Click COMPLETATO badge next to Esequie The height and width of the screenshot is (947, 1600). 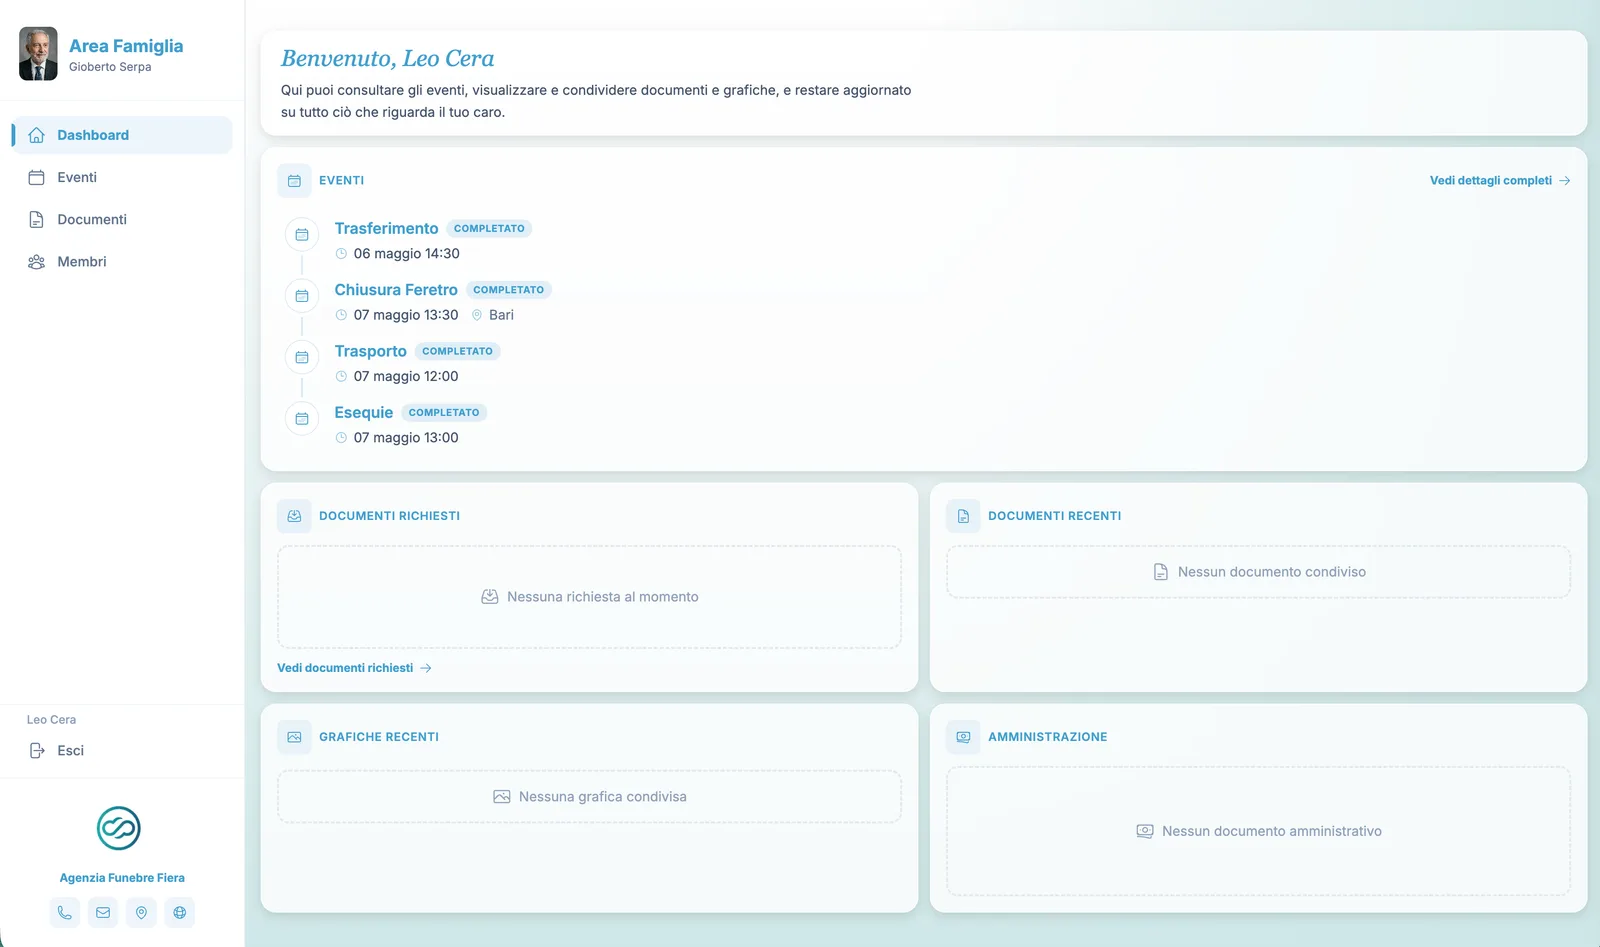coord(444,412)
